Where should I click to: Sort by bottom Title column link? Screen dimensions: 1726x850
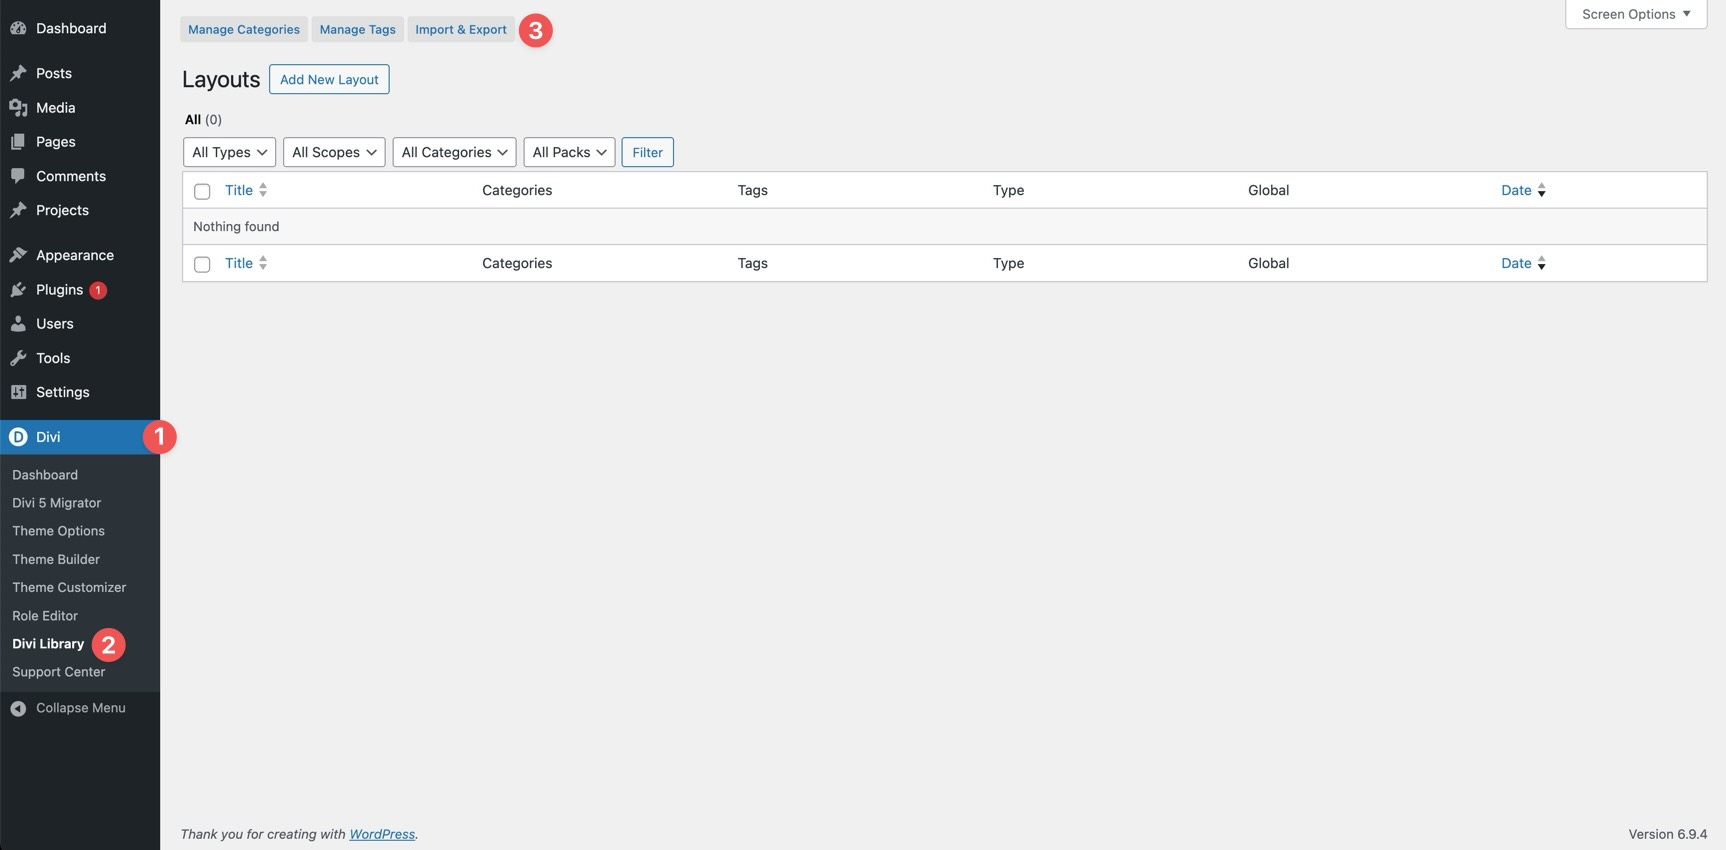[239, 263]
